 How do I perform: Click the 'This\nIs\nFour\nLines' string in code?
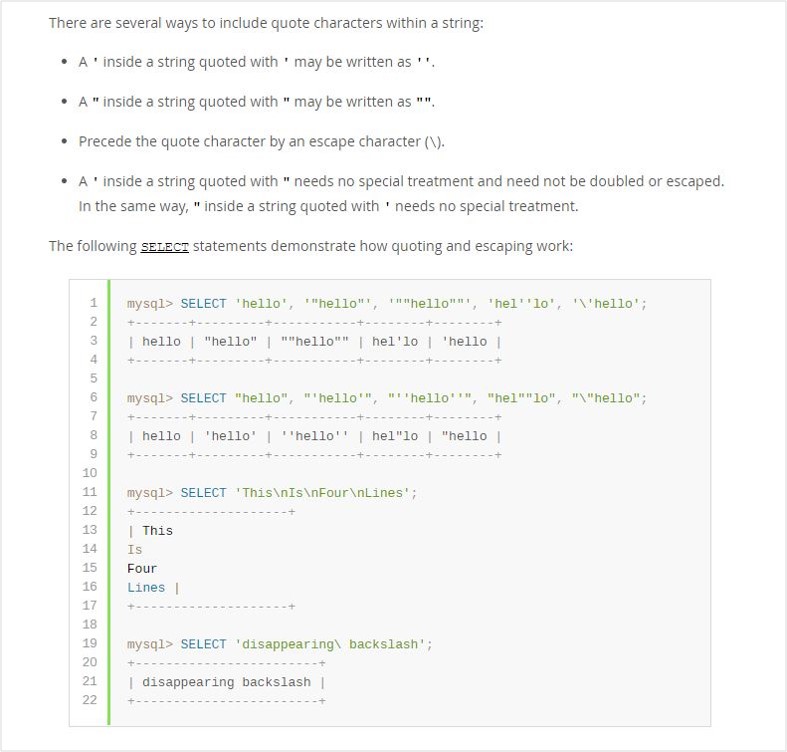325,493
